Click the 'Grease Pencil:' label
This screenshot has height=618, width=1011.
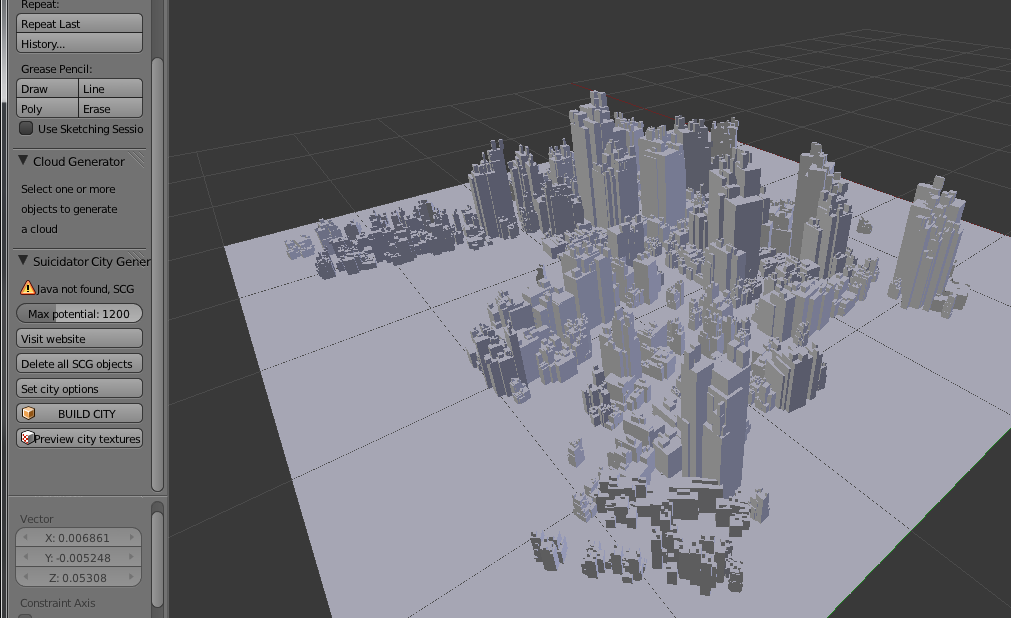coord(56,69)
